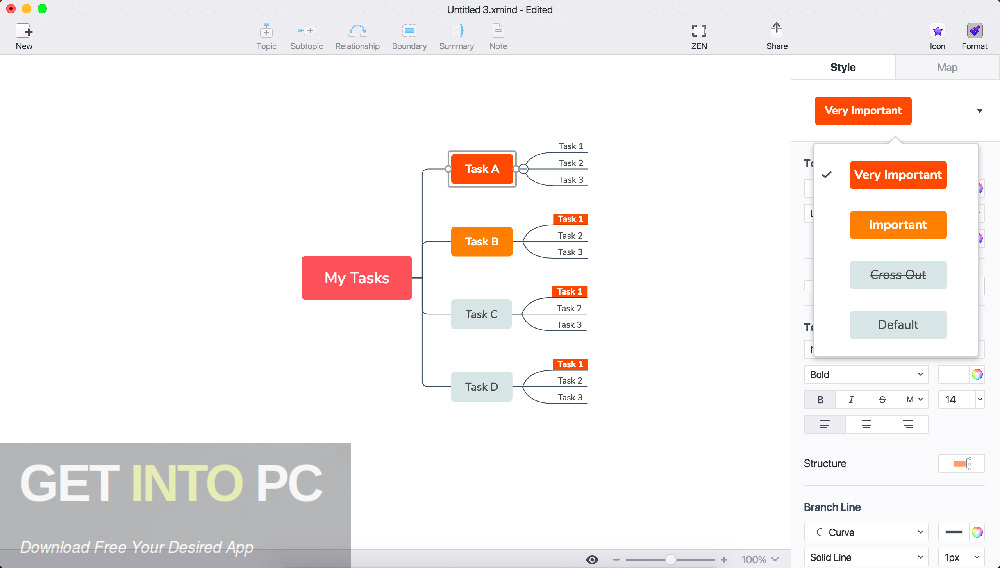Toggle bold text formatting

tap(820, 399)
